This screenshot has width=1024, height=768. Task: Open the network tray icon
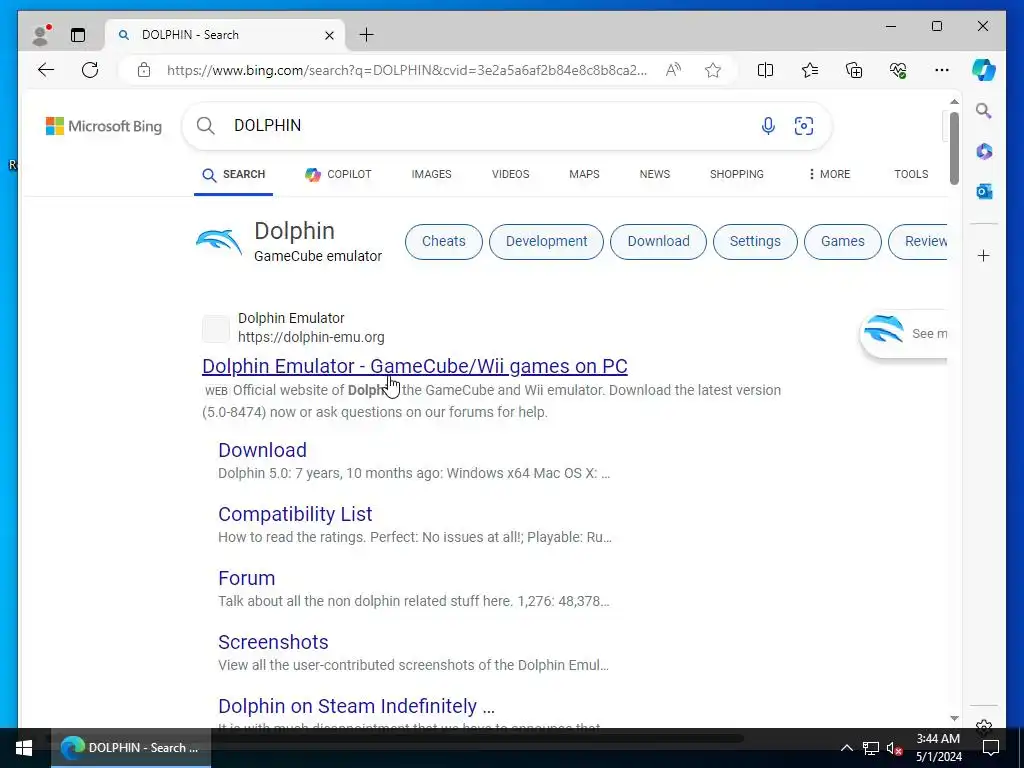(x=870, y=748)
